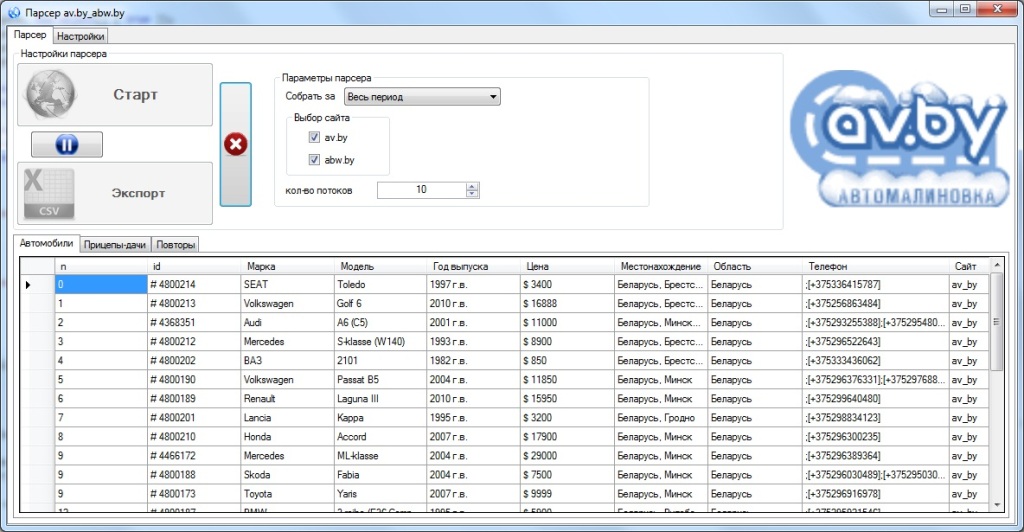1024x532 pixels.
Task: Decrease thread count with the down arrow
Action: [x=472, y=194]
